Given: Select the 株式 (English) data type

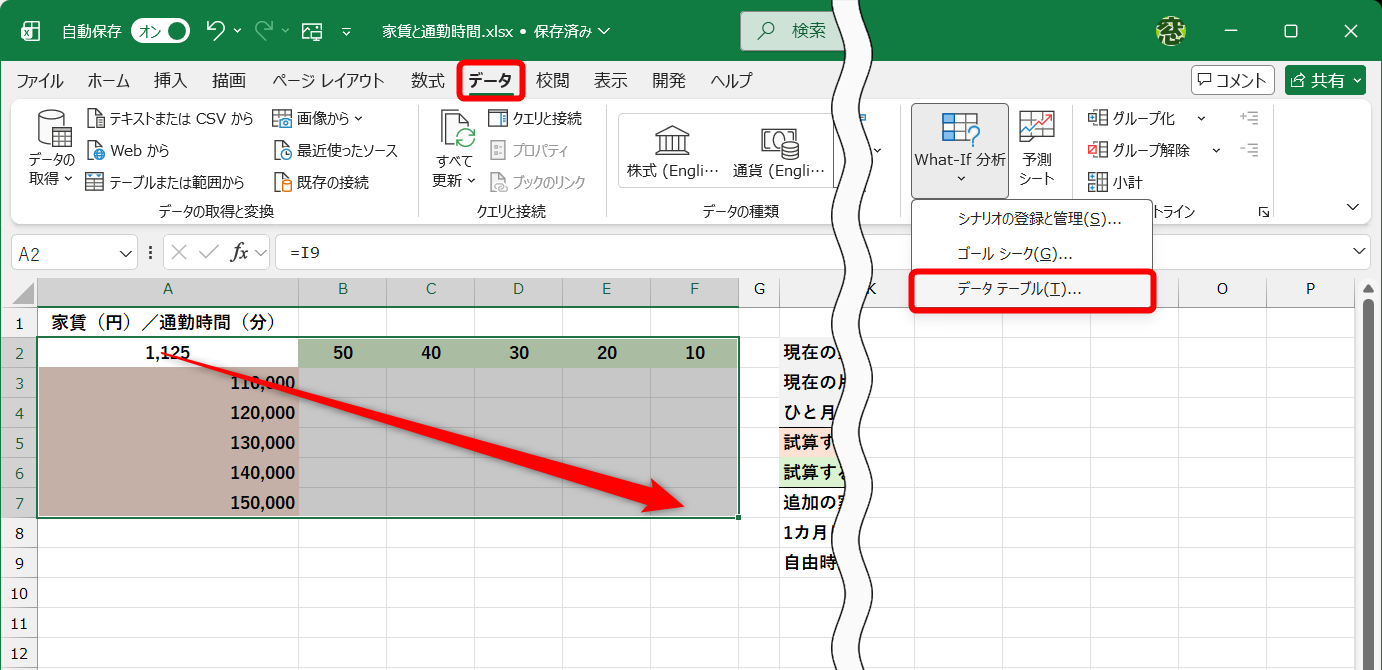Looking at the screenshot, I should [x=672, y=151].
